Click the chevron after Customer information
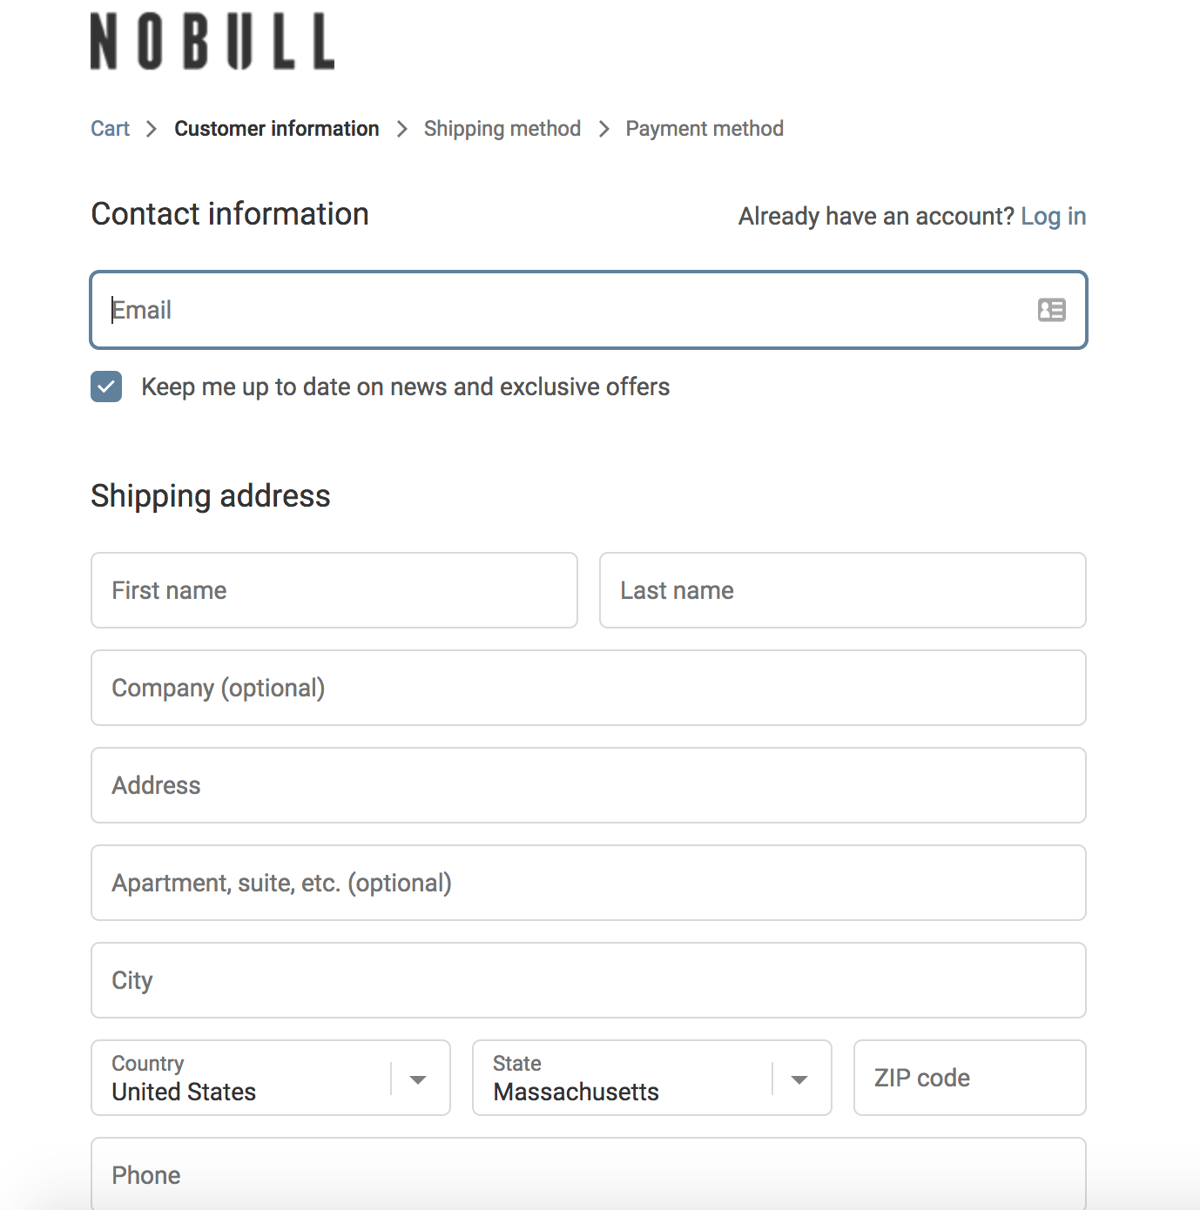Screen dimensions: 1200x1210 tap(402, 129)
